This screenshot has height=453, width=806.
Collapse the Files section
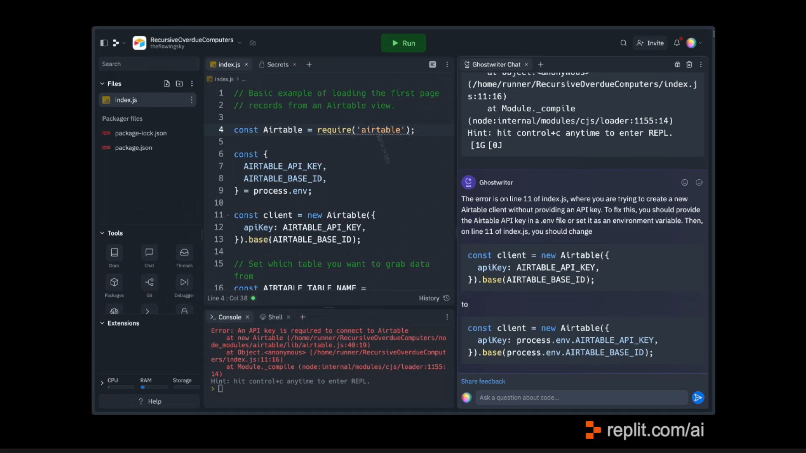(102, 84)
